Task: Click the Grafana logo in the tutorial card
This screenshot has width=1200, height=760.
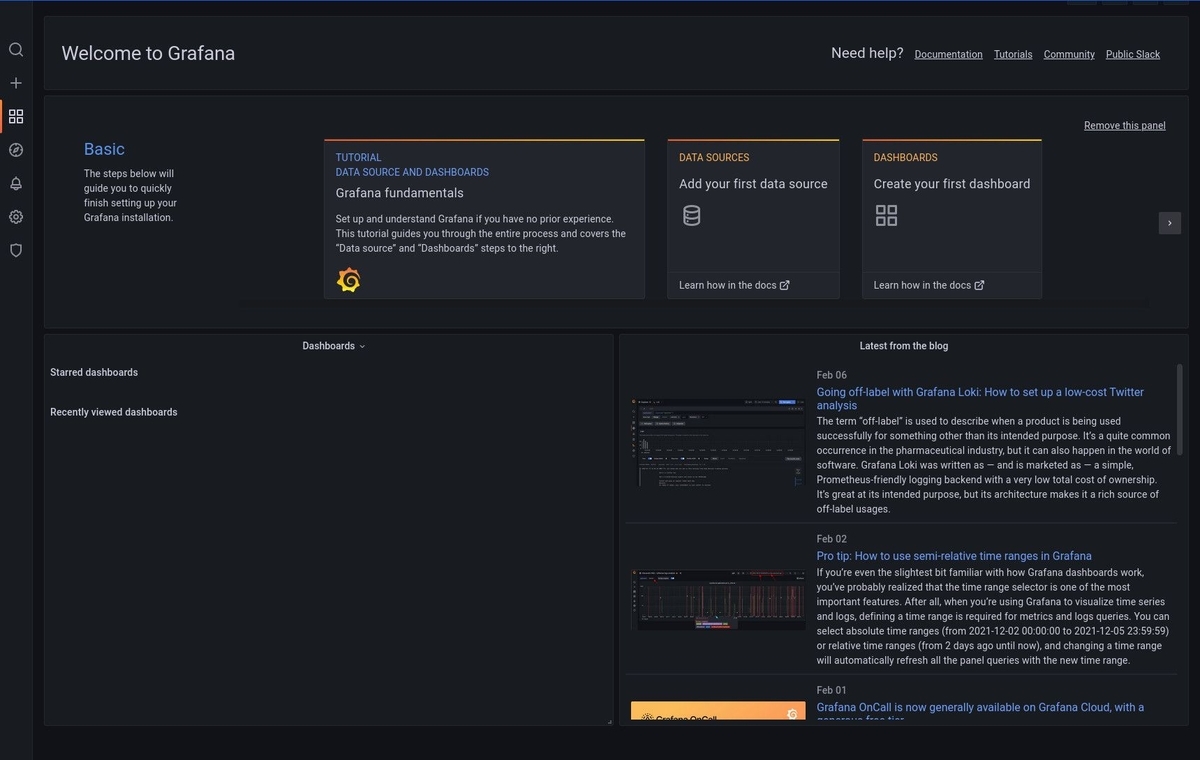Action: [x=348, y=279]
